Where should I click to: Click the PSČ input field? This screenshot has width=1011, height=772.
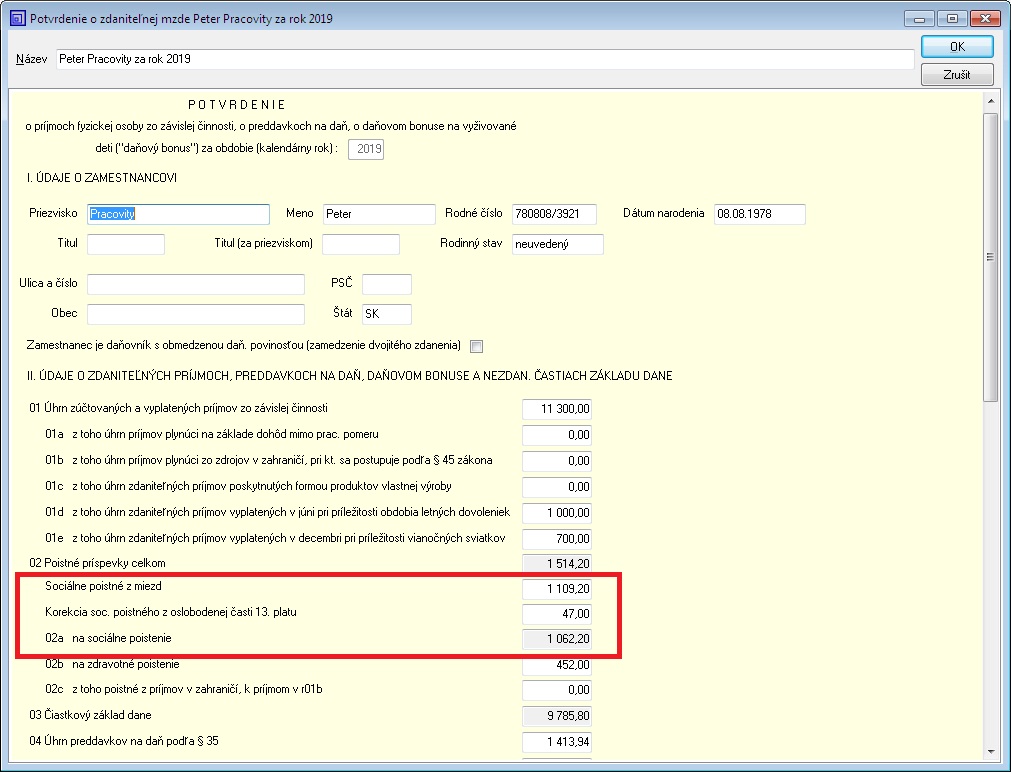pyautogui.click(x=387, y=284)
